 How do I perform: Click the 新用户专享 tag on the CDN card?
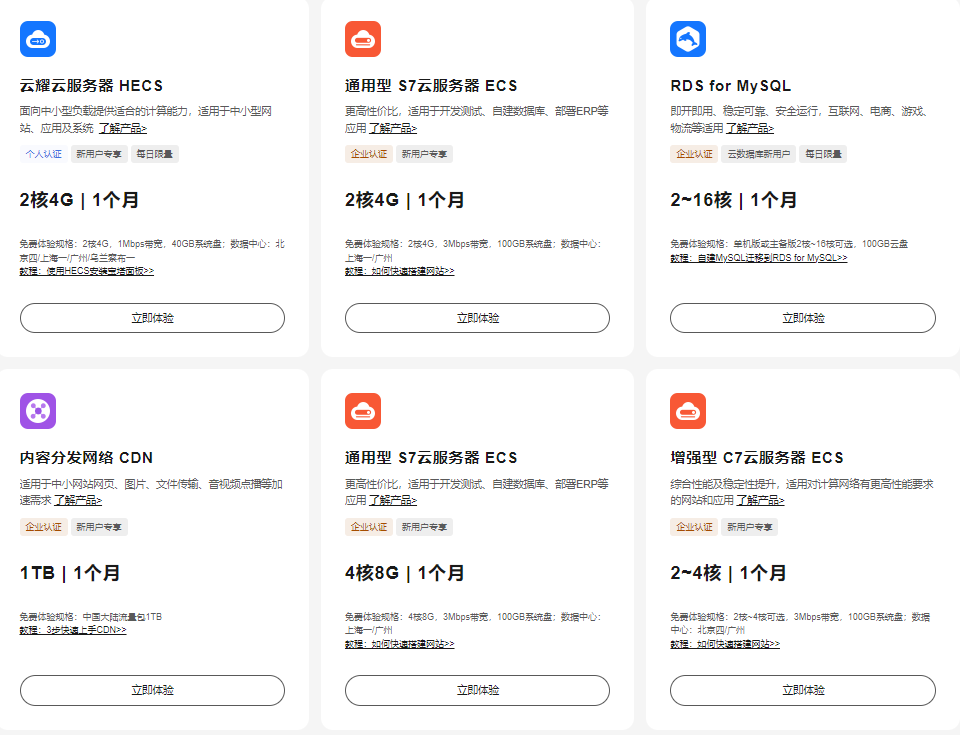pos(99,527)
